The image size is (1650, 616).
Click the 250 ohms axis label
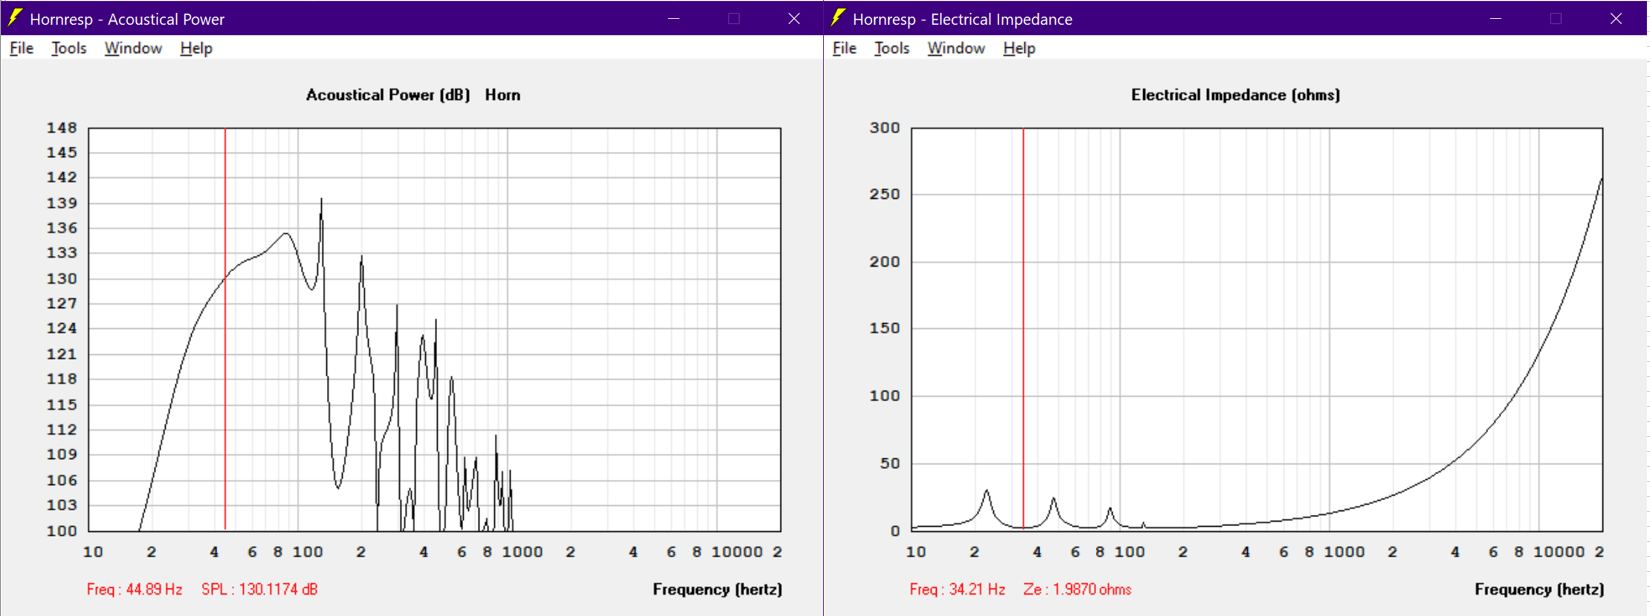[x=885, y=195]
